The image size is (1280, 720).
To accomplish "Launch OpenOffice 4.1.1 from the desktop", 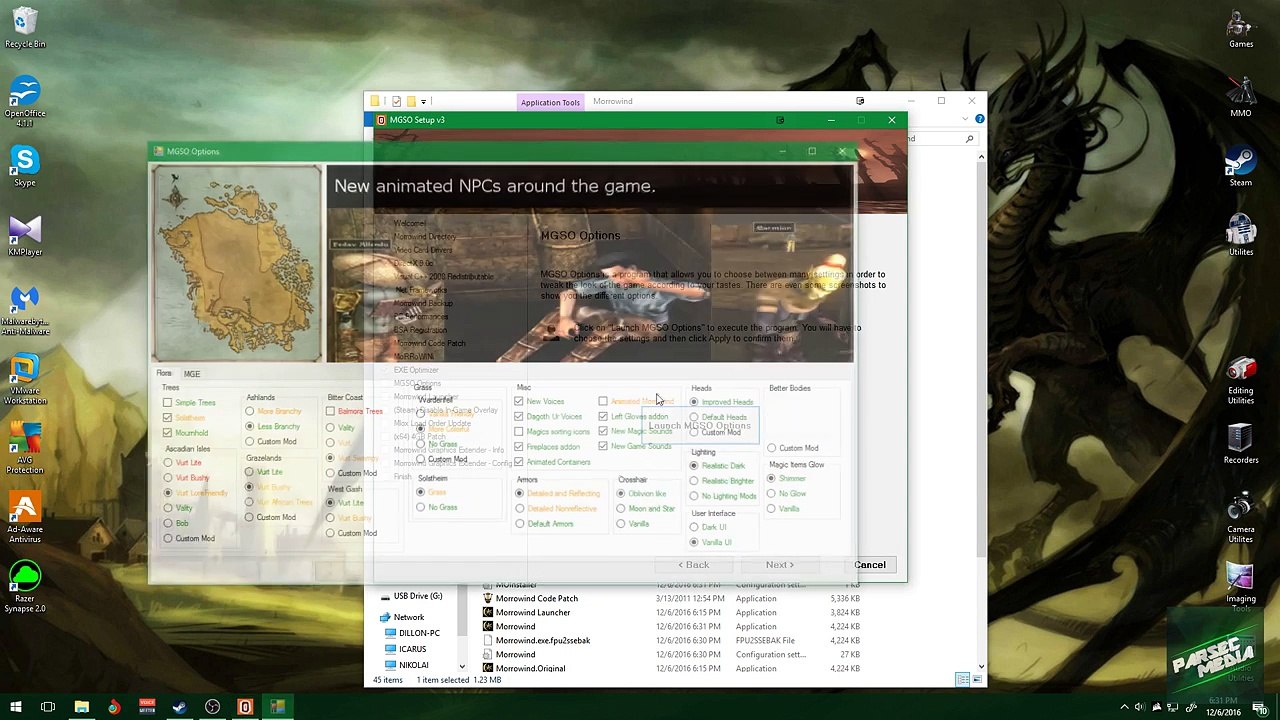I will 25,103.
